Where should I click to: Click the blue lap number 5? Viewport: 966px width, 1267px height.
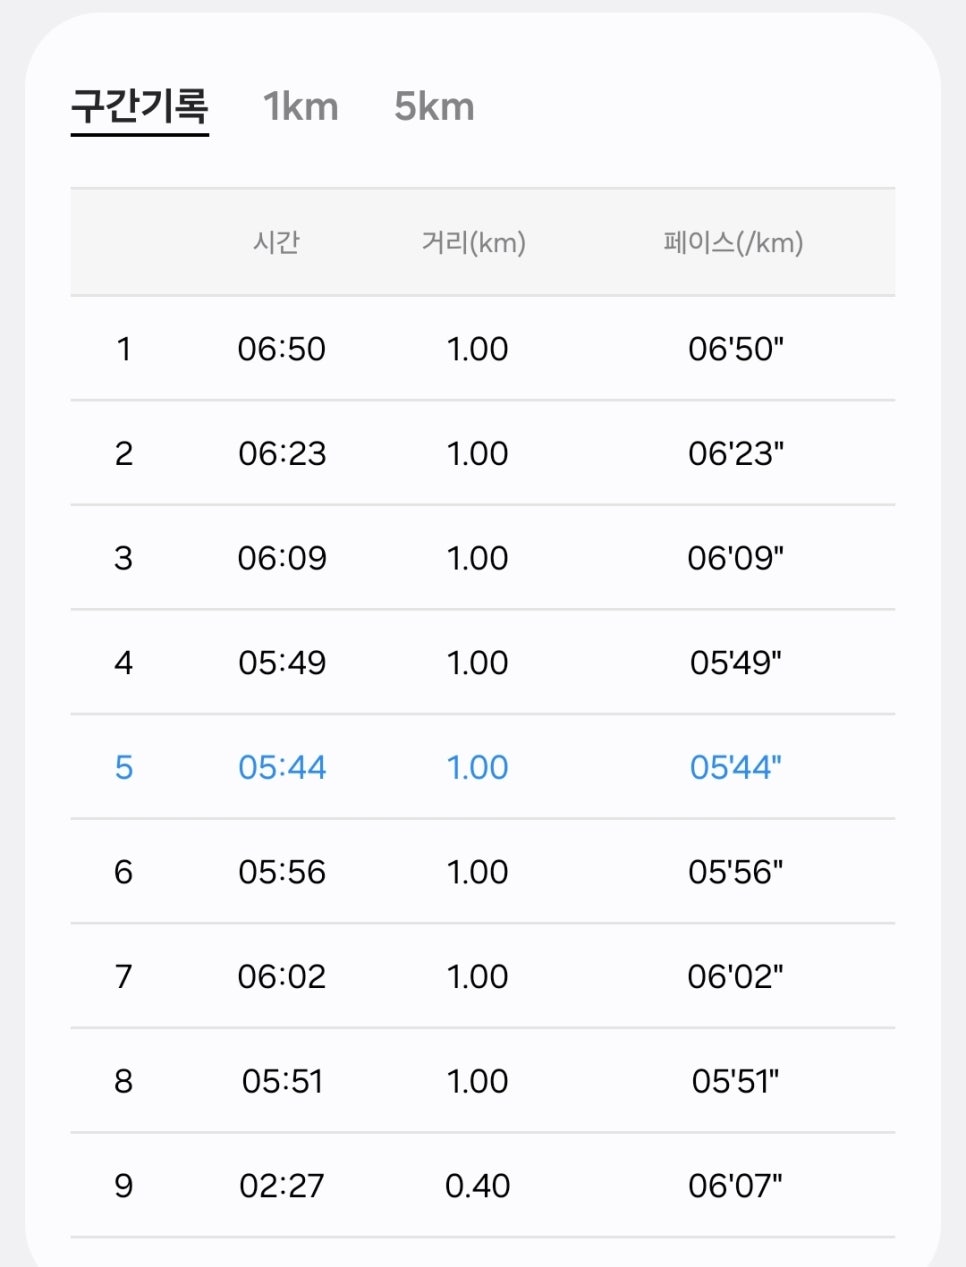123,767
